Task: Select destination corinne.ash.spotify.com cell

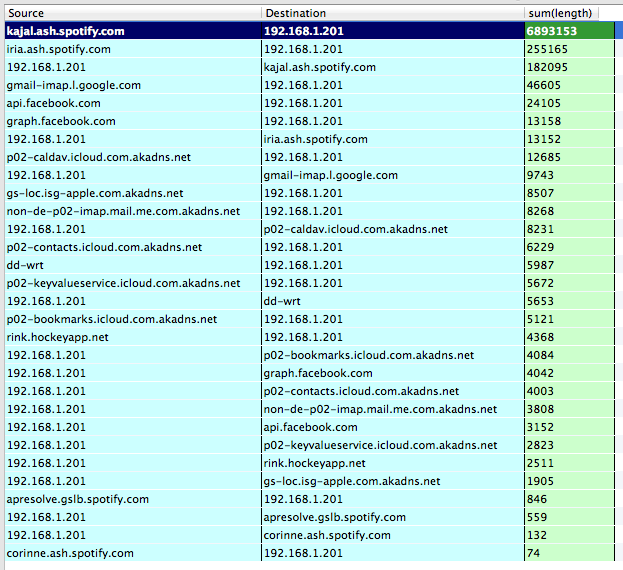Action: point(393,535)
